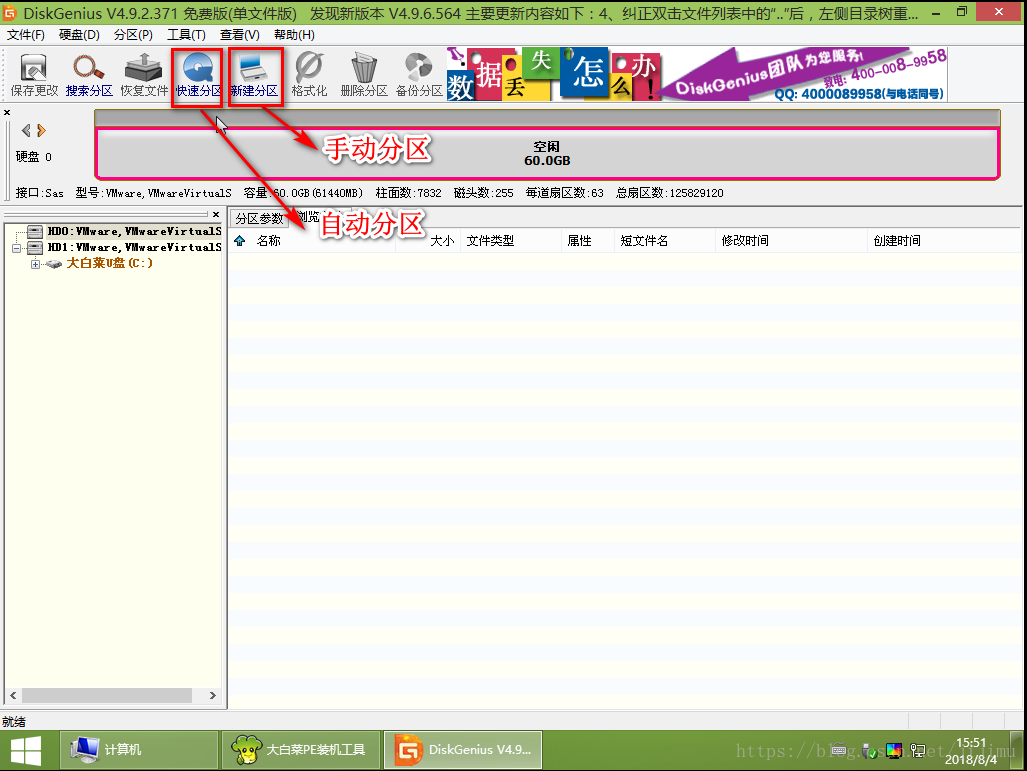
Task: Select the Recover Files (恢复文件) icon
Action: click(144, 75)
